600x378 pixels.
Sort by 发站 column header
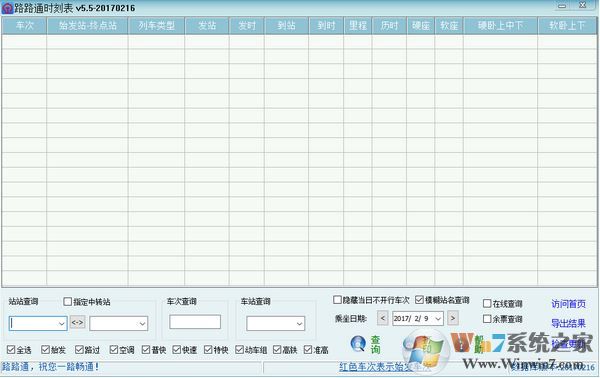207,26
